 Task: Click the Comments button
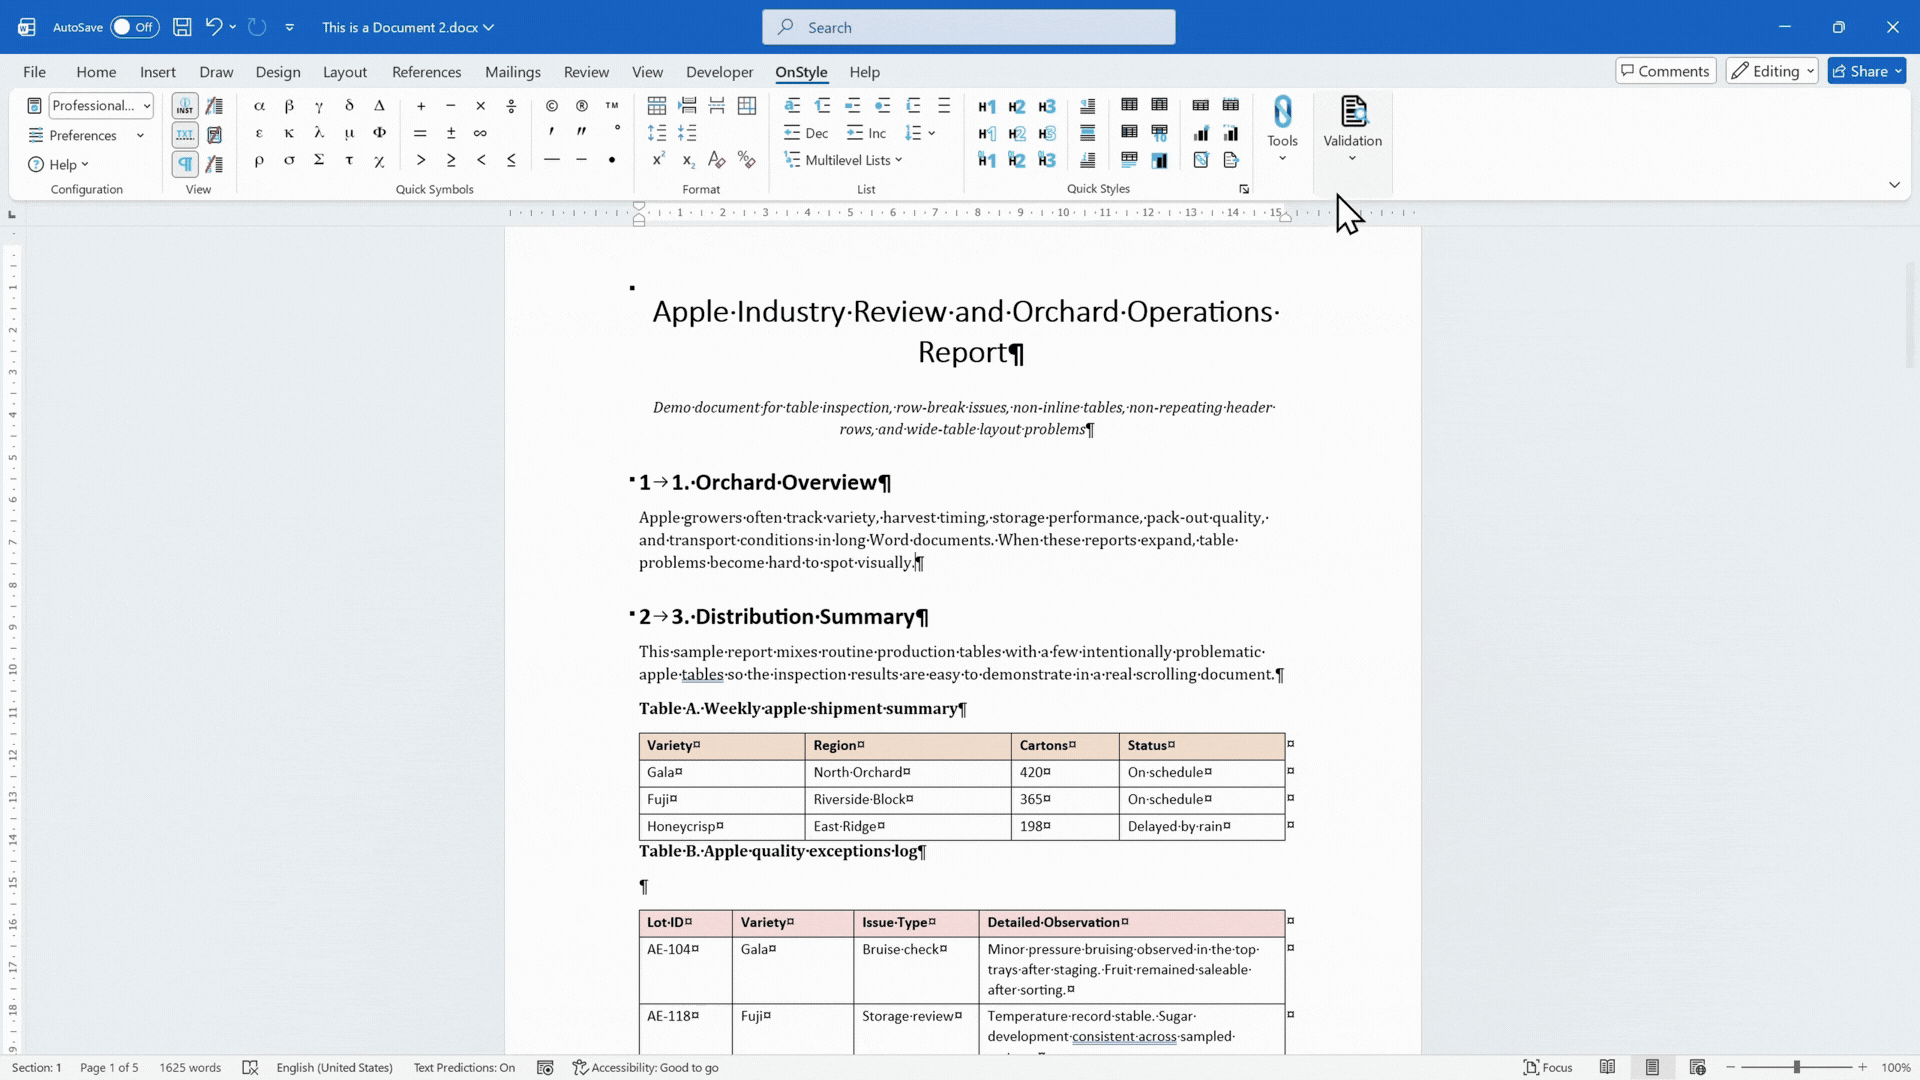pos(1665,71)
